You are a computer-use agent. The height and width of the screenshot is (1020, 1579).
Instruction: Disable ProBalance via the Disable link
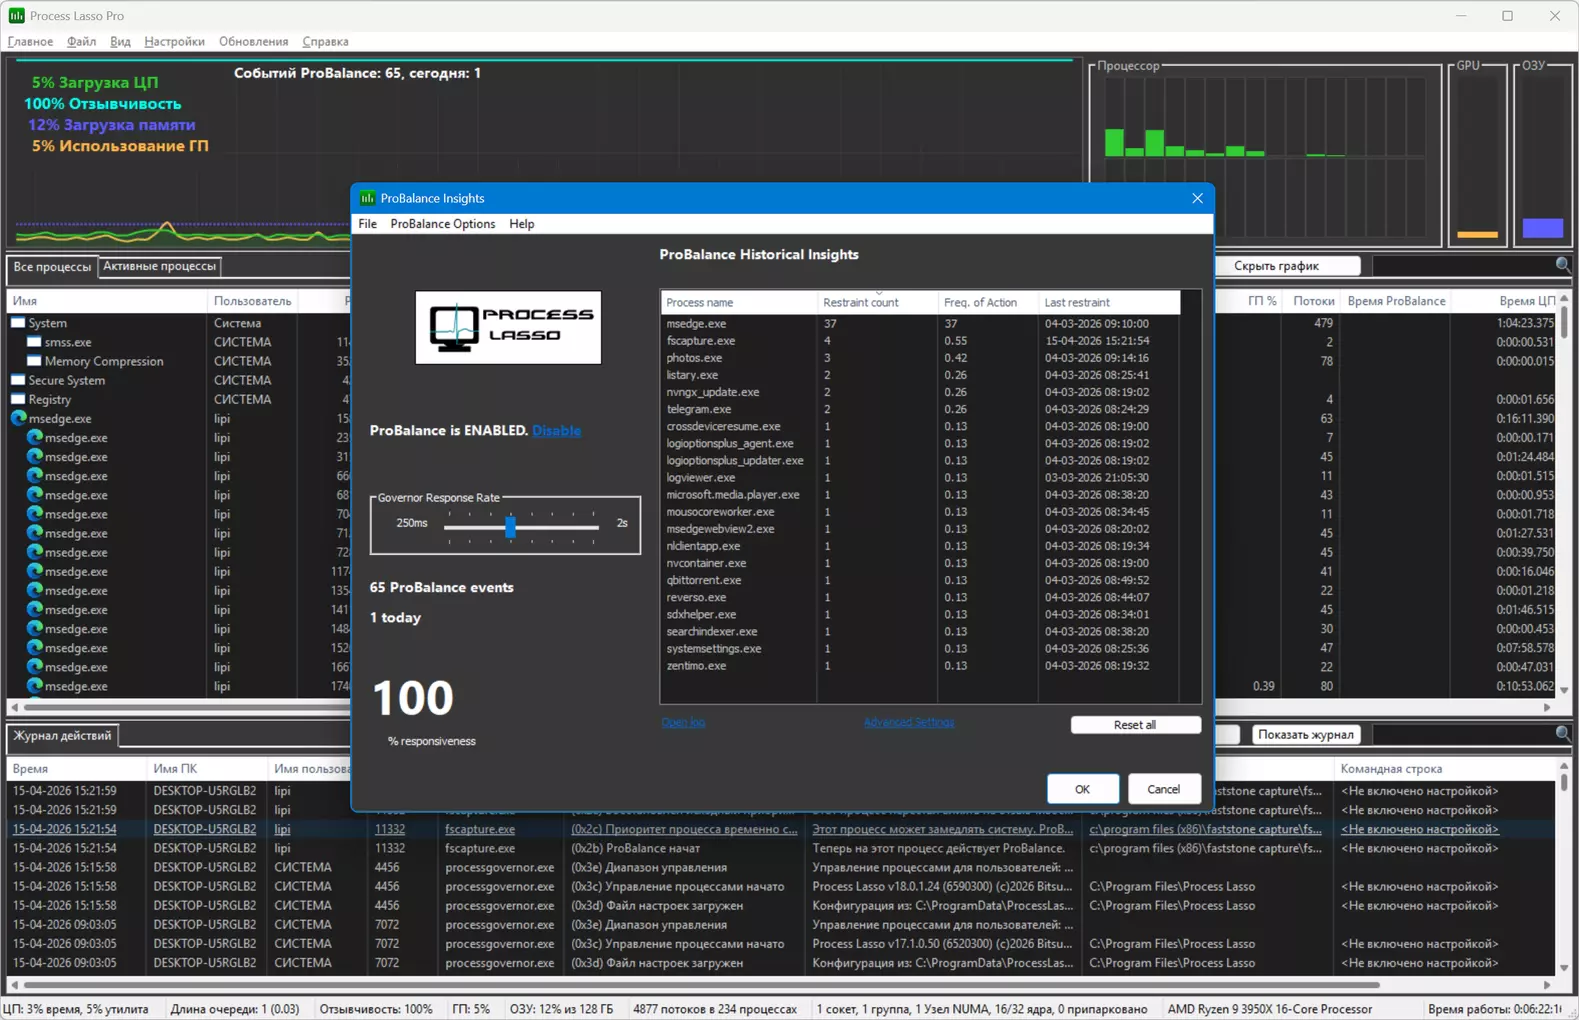(x=556, y=430)
